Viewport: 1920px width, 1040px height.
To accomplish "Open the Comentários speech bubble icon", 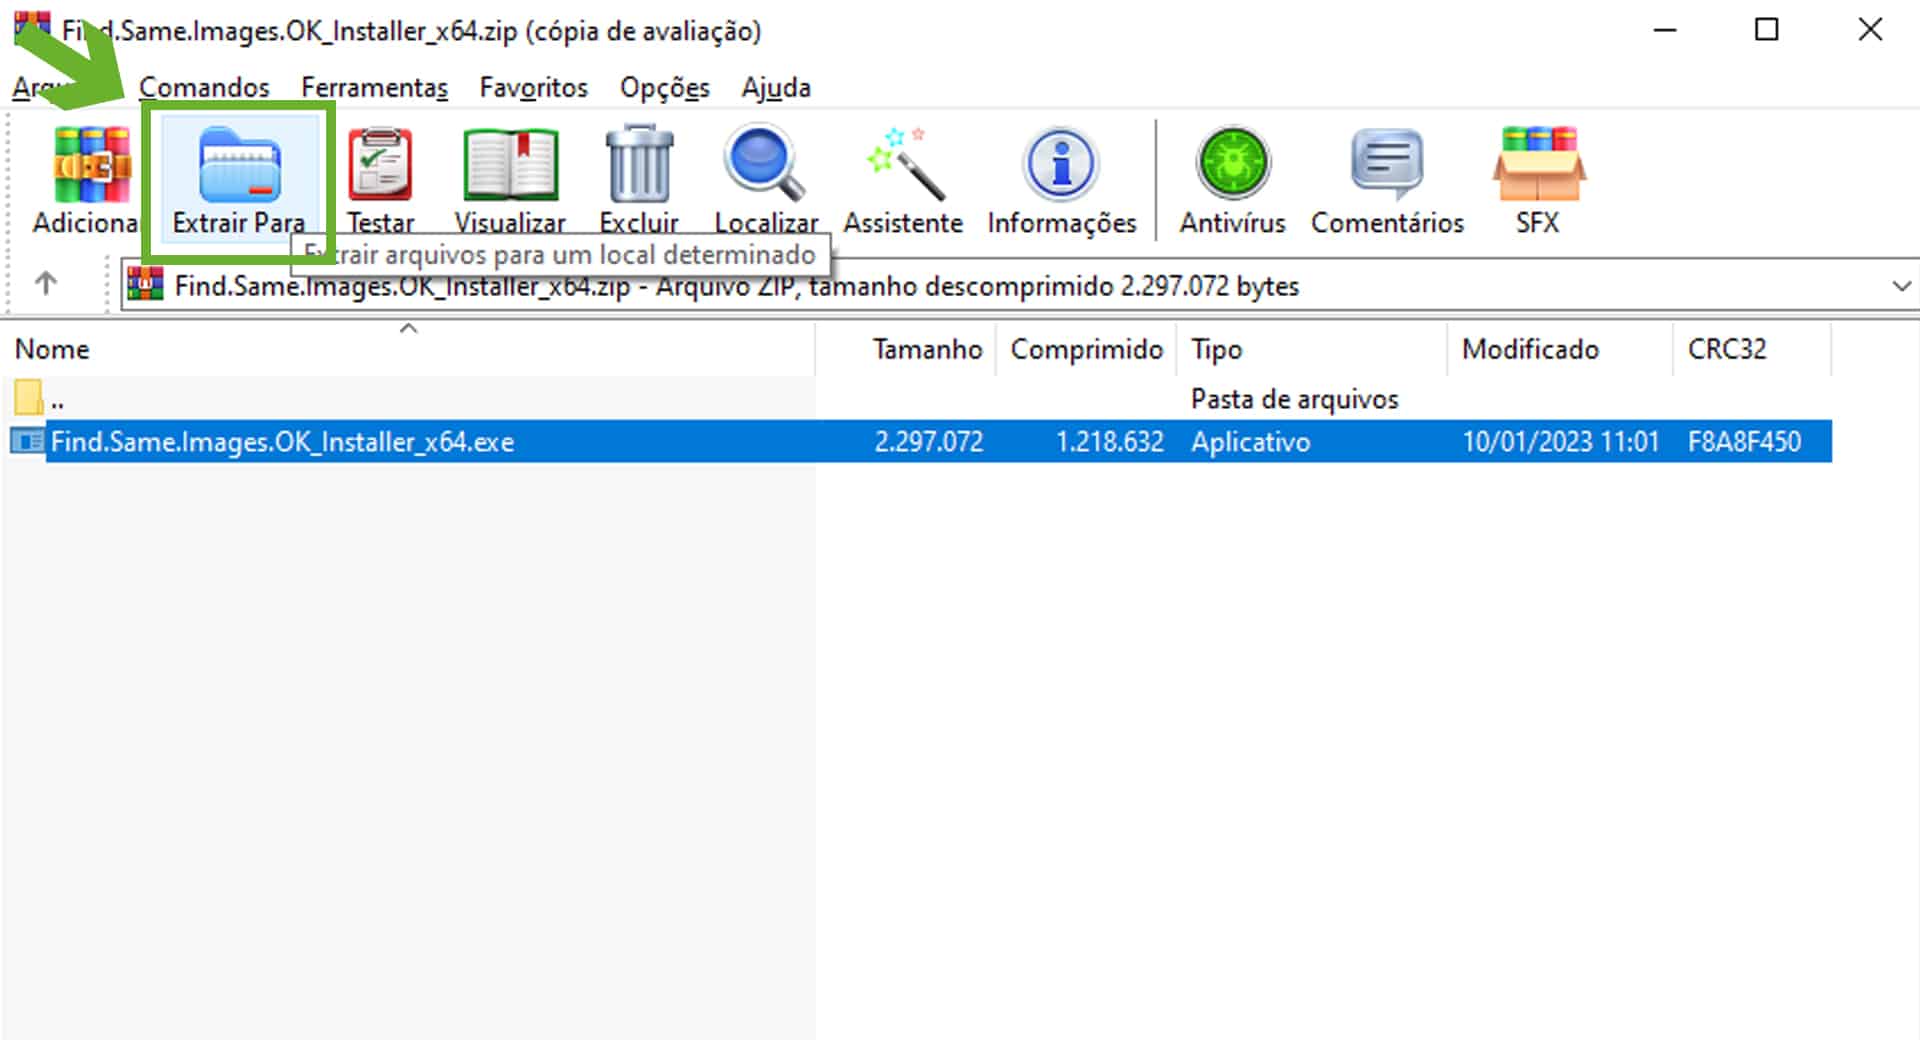I will click(x=1387, y=163).
